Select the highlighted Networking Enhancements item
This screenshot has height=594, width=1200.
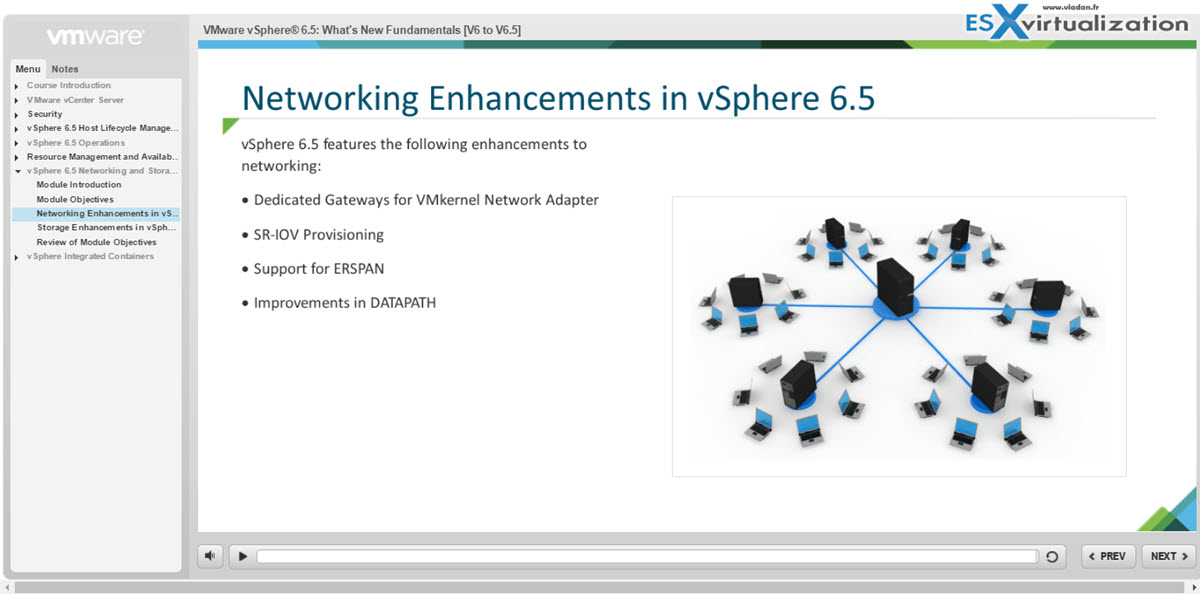(96, 214)
